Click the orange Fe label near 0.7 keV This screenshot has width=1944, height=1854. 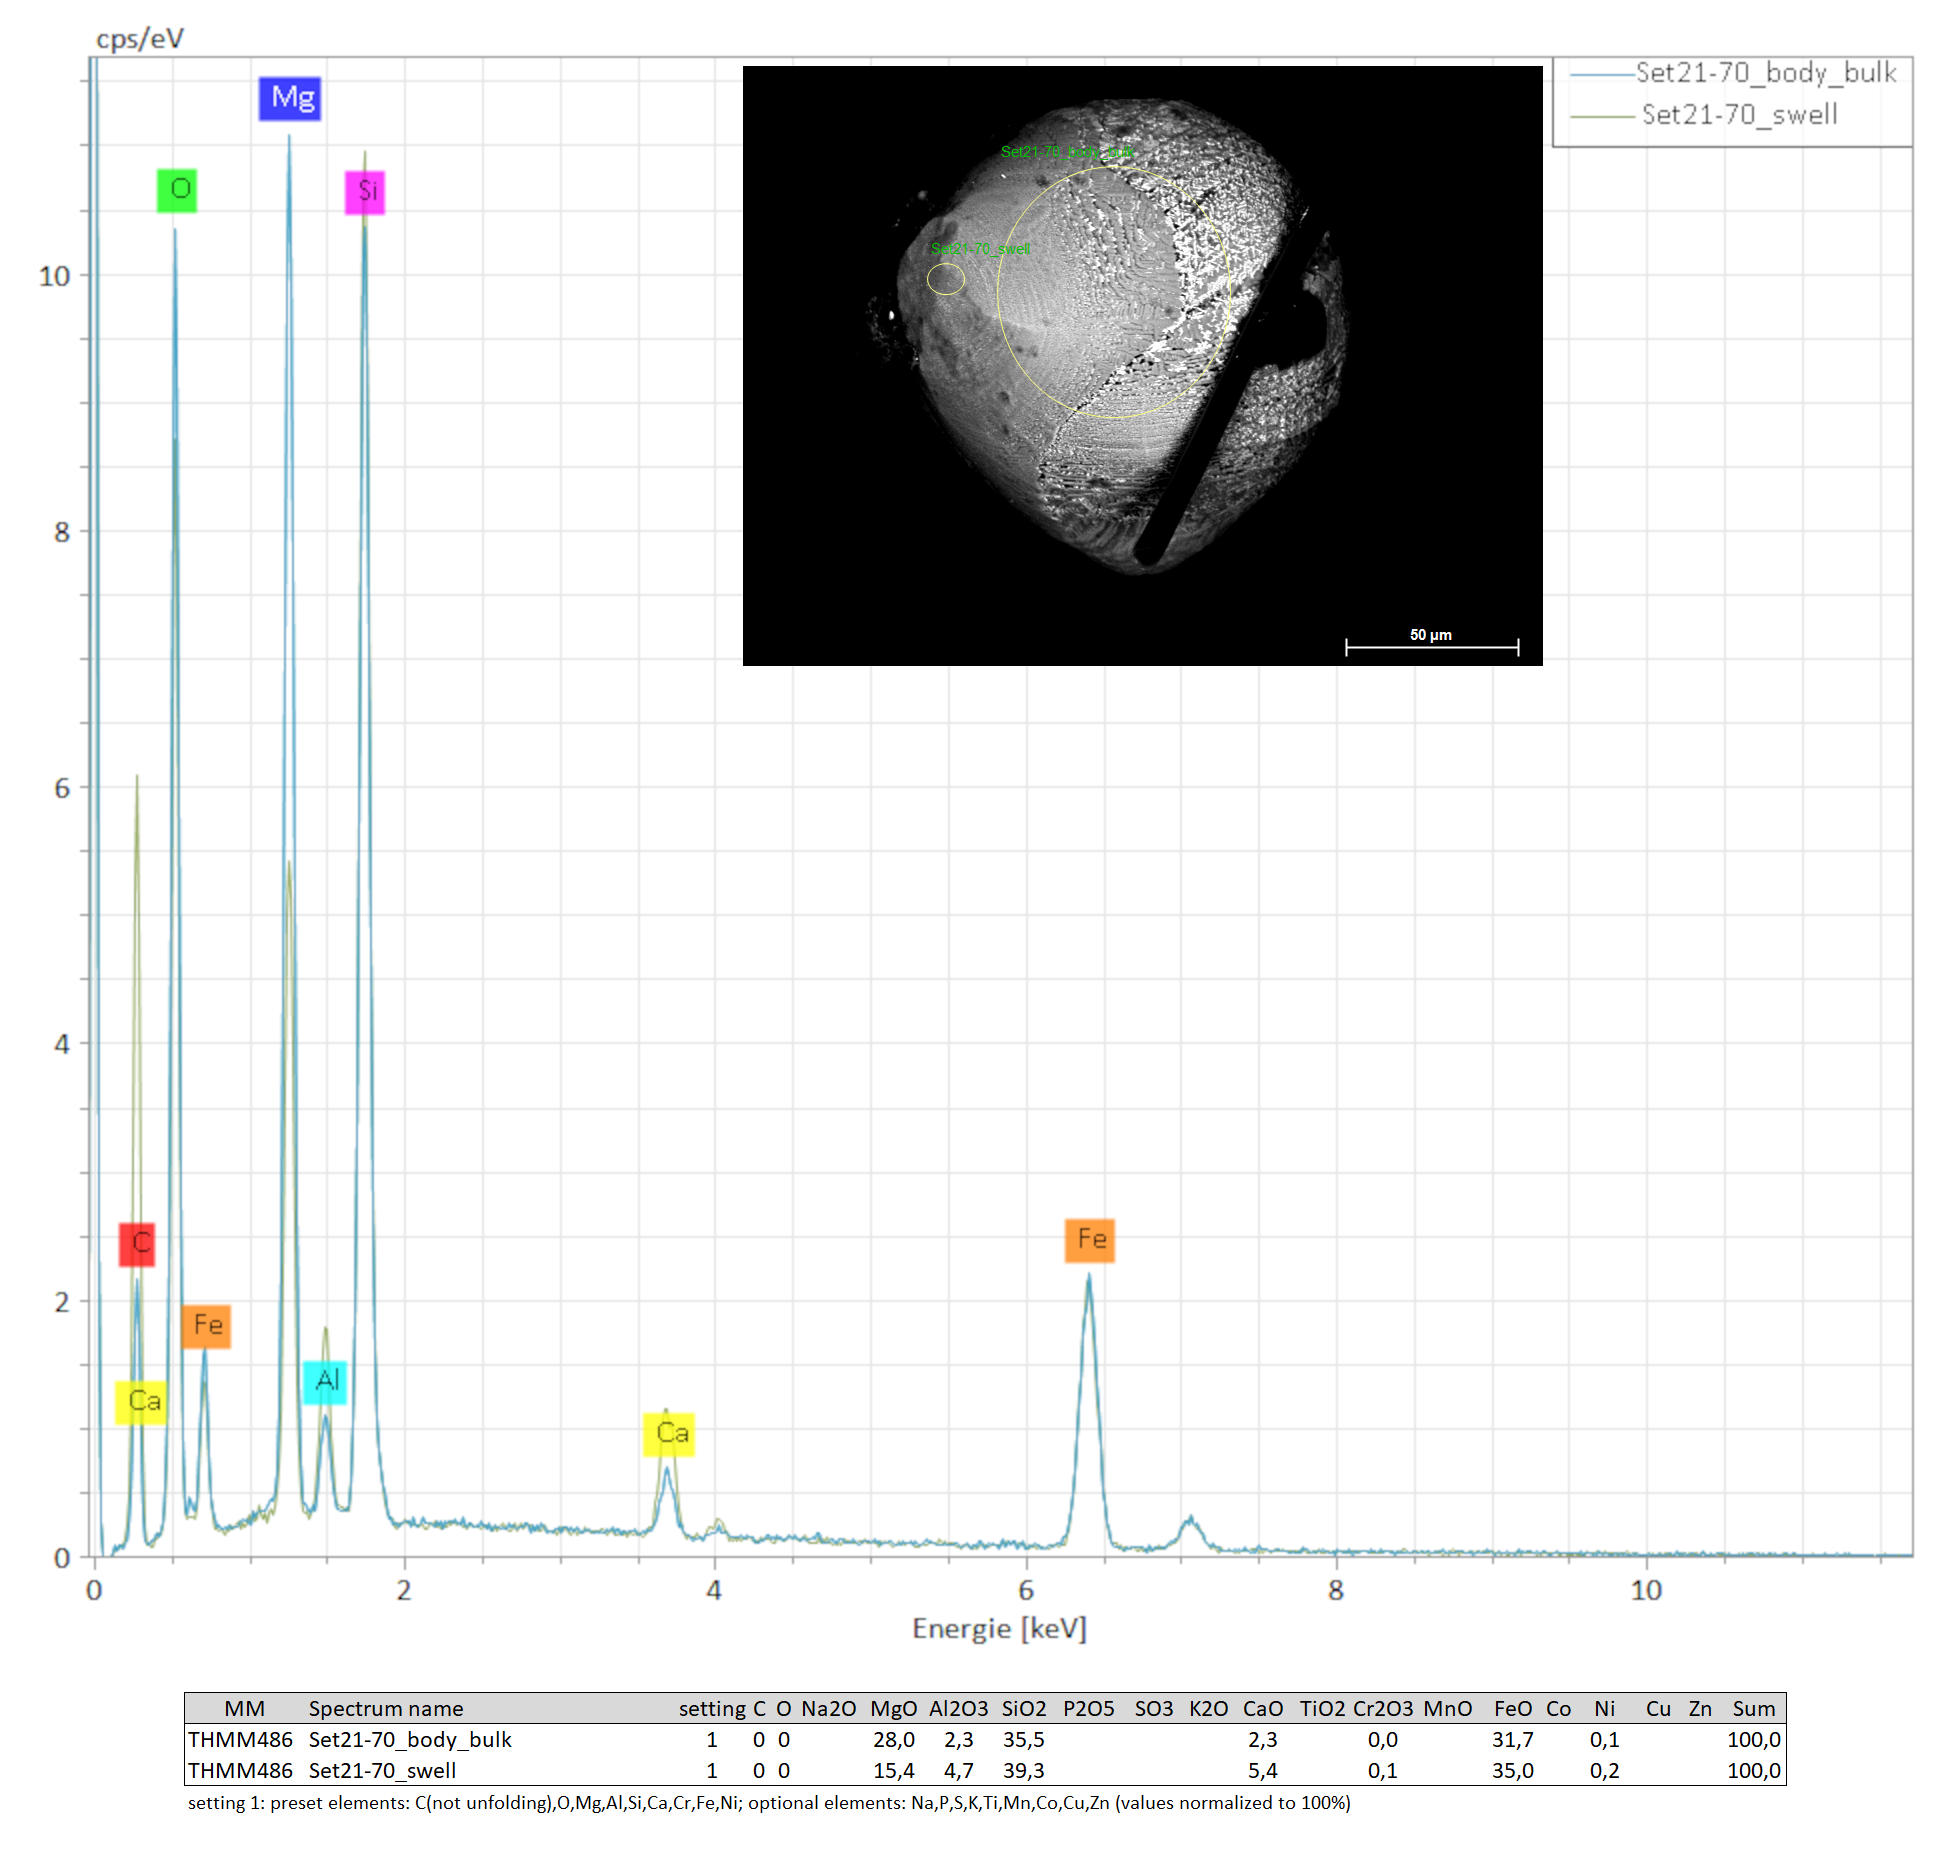[x=206, y=1325]
